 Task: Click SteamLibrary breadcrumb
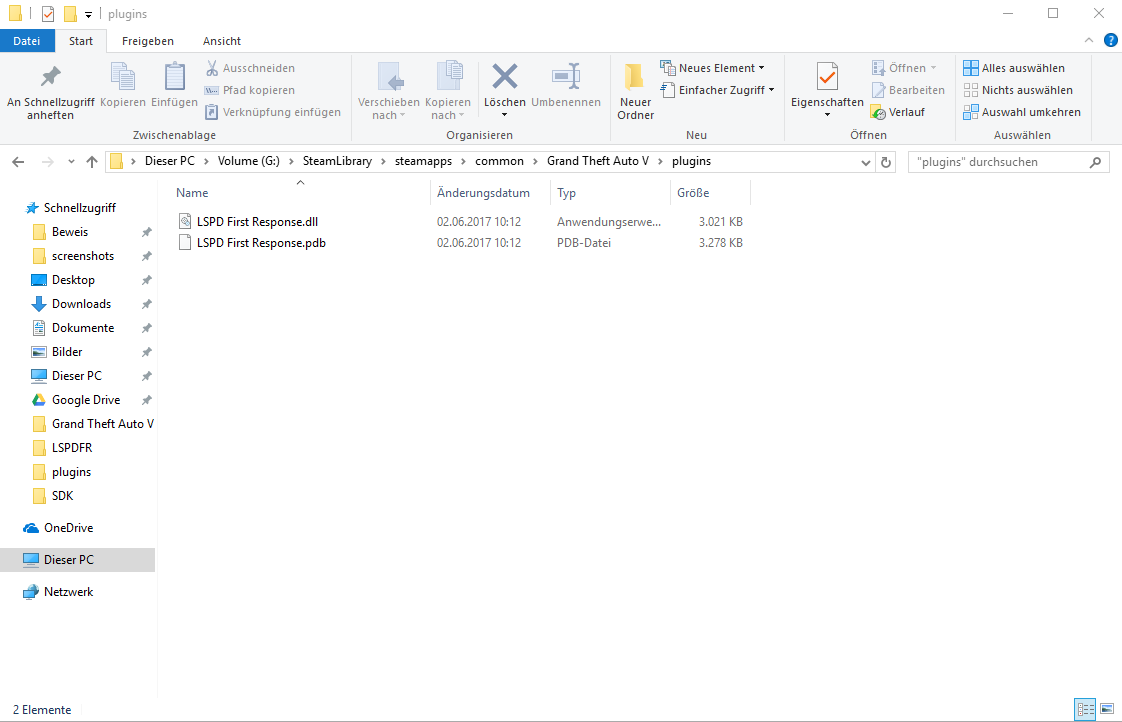tap(337, 161)
